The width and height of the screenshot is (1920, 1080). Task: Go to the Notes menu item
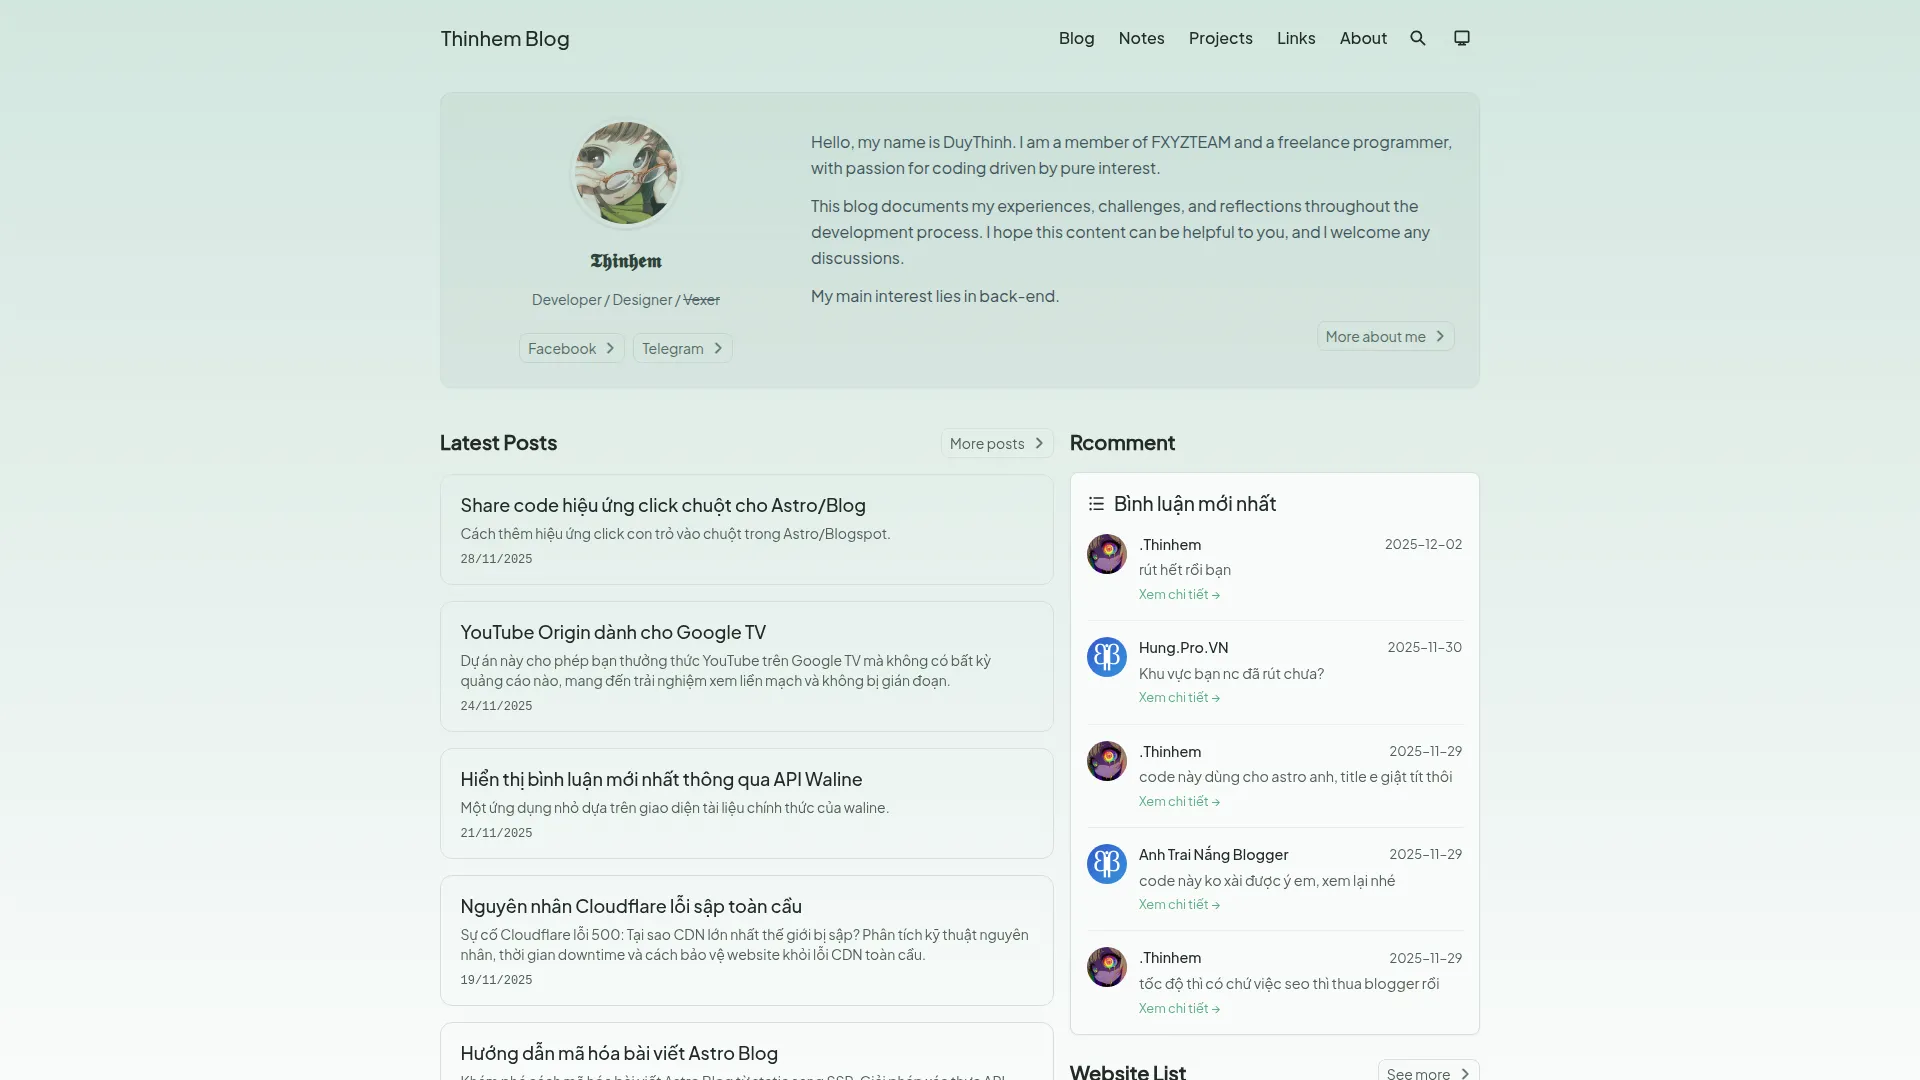tap(1141, 38)
